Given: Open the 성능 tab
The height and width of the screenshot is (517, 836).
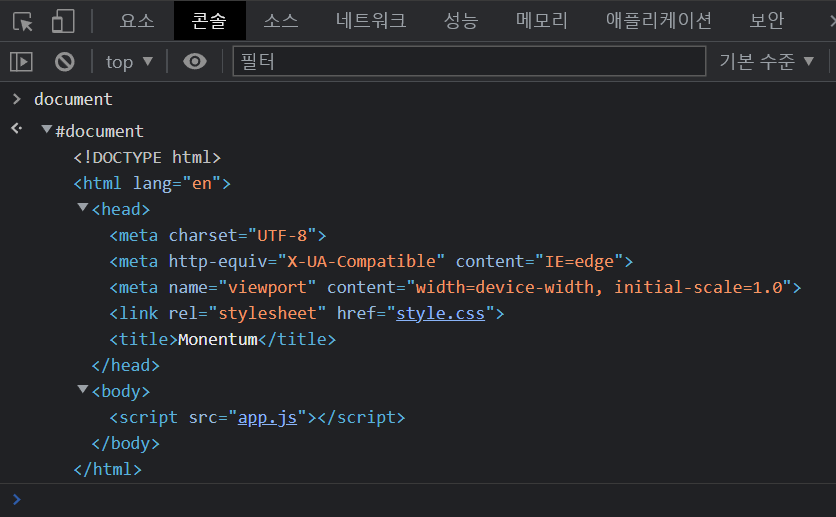Looking at the screenshot, I should point(461,21).
